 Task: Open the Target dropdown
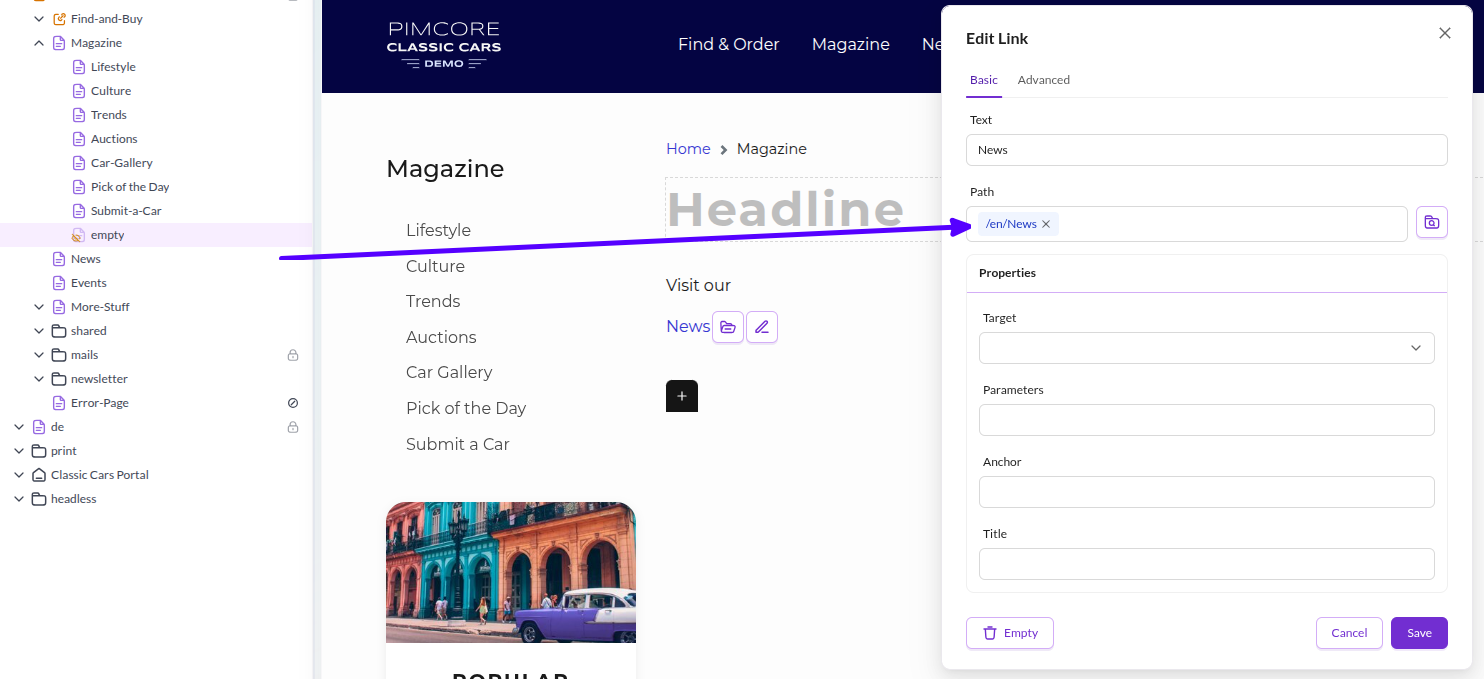pyautogui.click(x=1206, y=348)
